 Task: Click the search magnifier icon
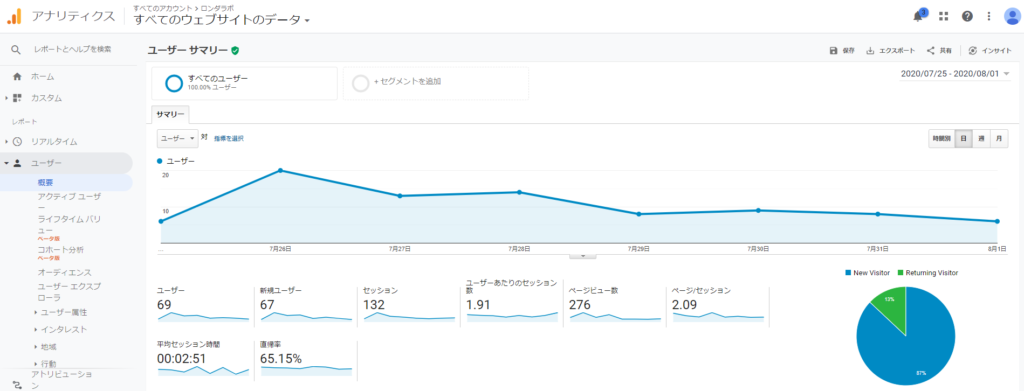coord(16,49)
